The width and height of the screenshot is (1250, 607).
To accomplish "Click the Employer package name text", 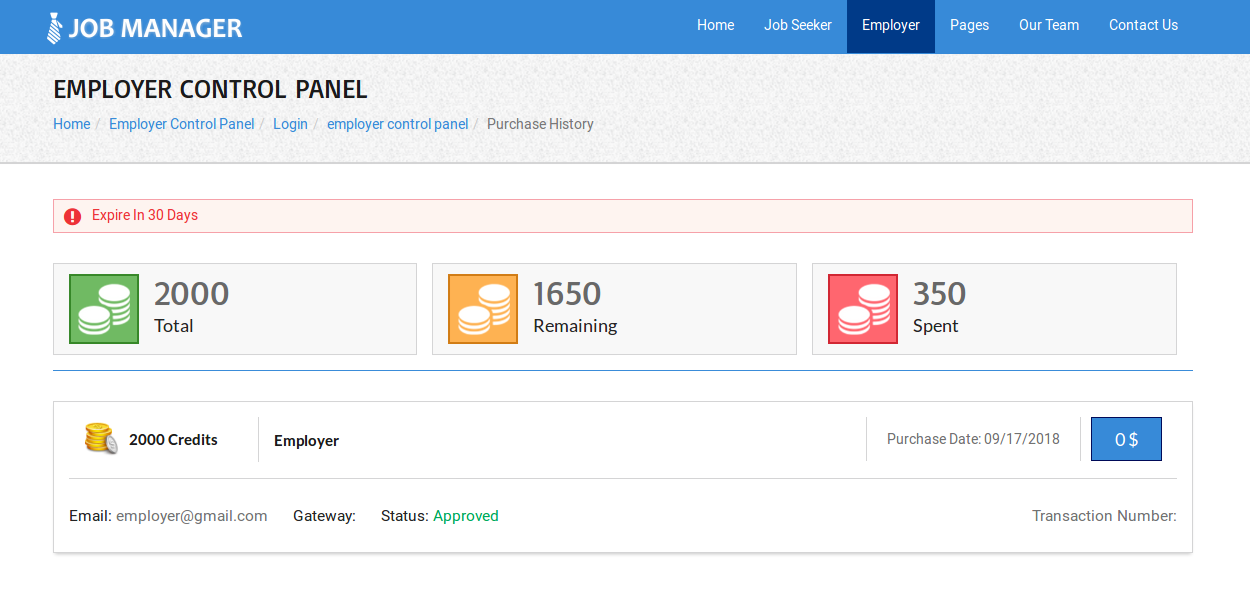I will pos(306,441).
